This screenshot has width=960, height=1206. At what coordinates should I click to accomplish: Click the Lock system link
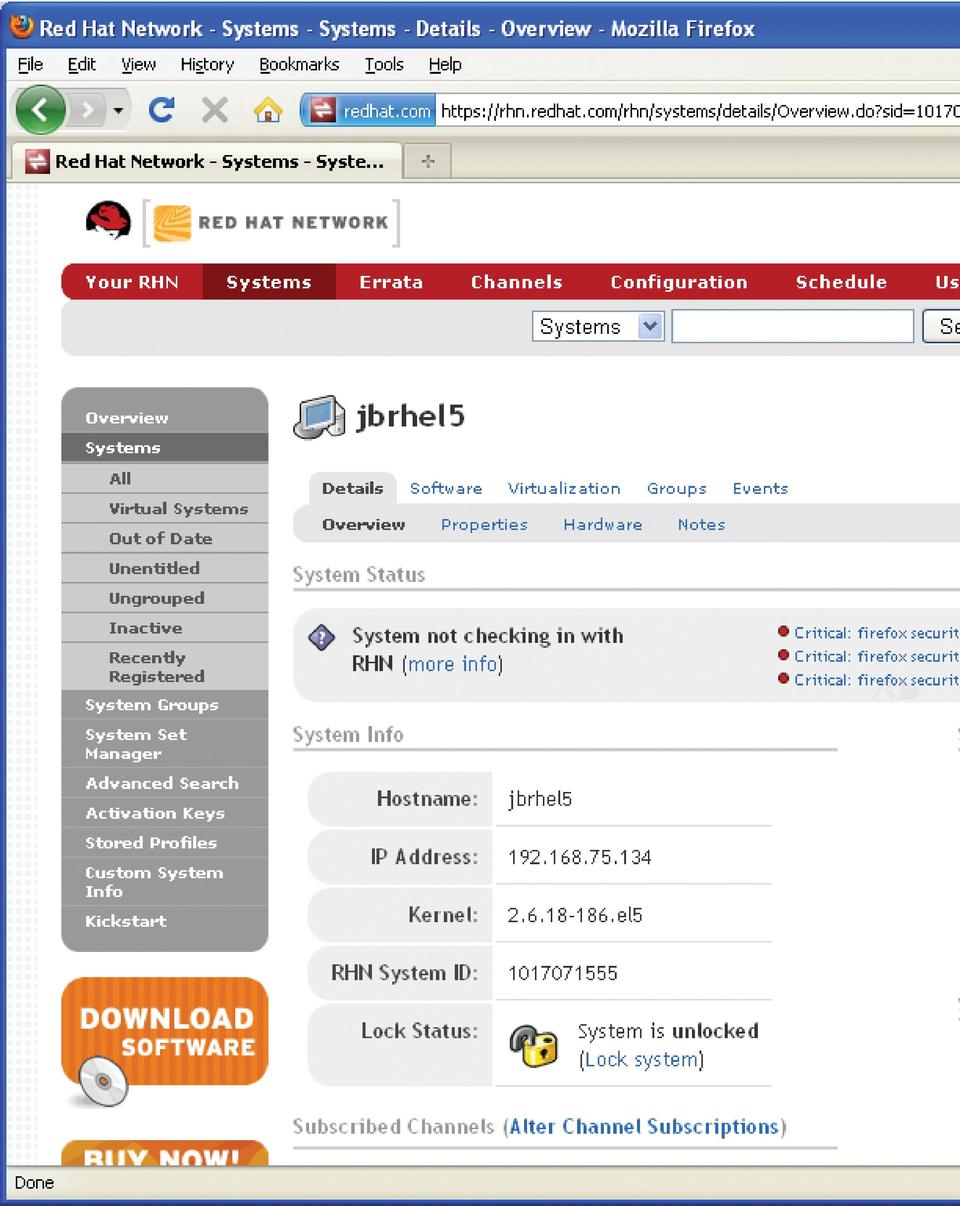[x=641, y=1060]
